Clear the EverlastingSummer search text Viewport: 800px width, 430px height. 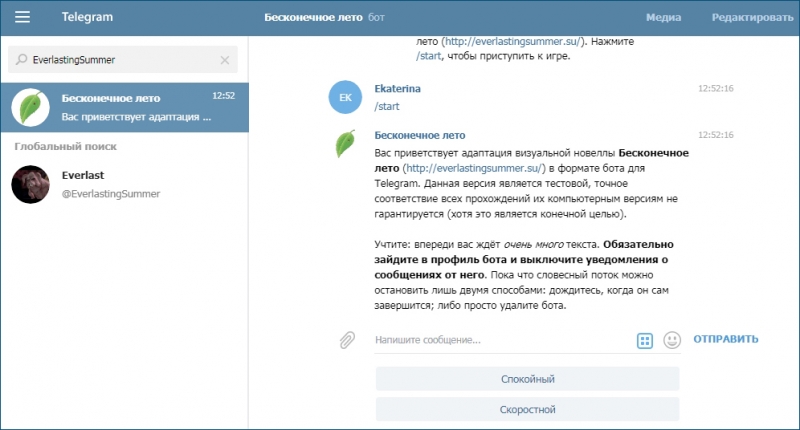[224, 60]
